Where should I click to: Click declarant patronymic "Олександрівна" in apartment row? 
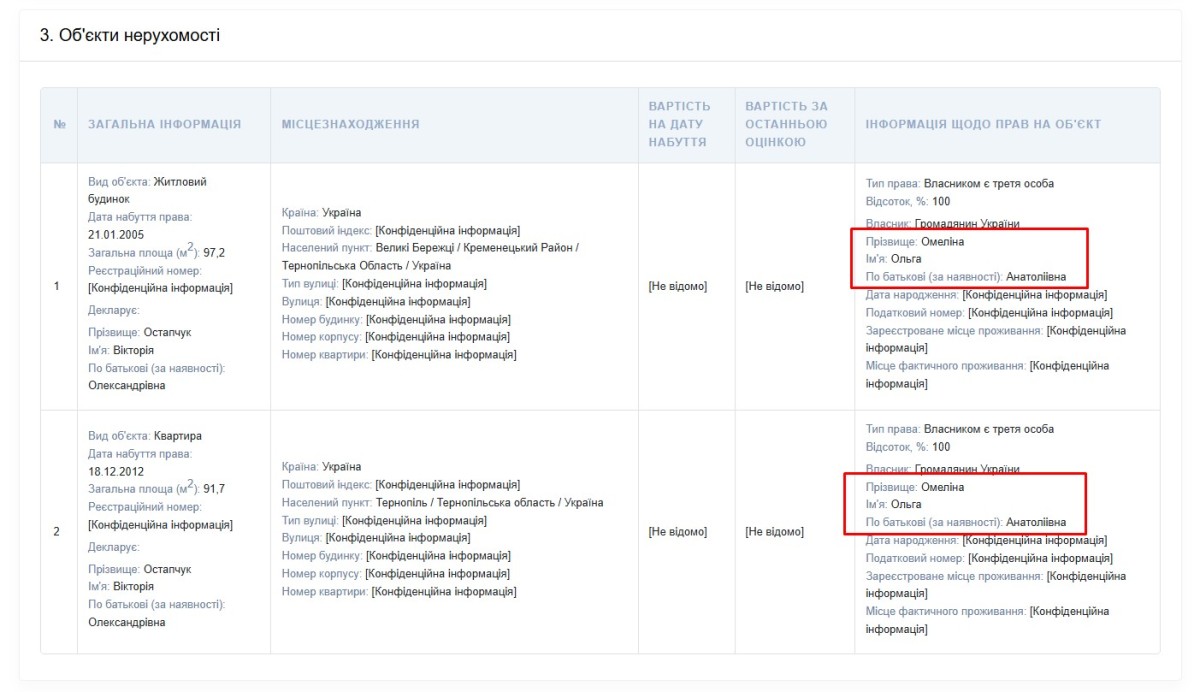127,623
